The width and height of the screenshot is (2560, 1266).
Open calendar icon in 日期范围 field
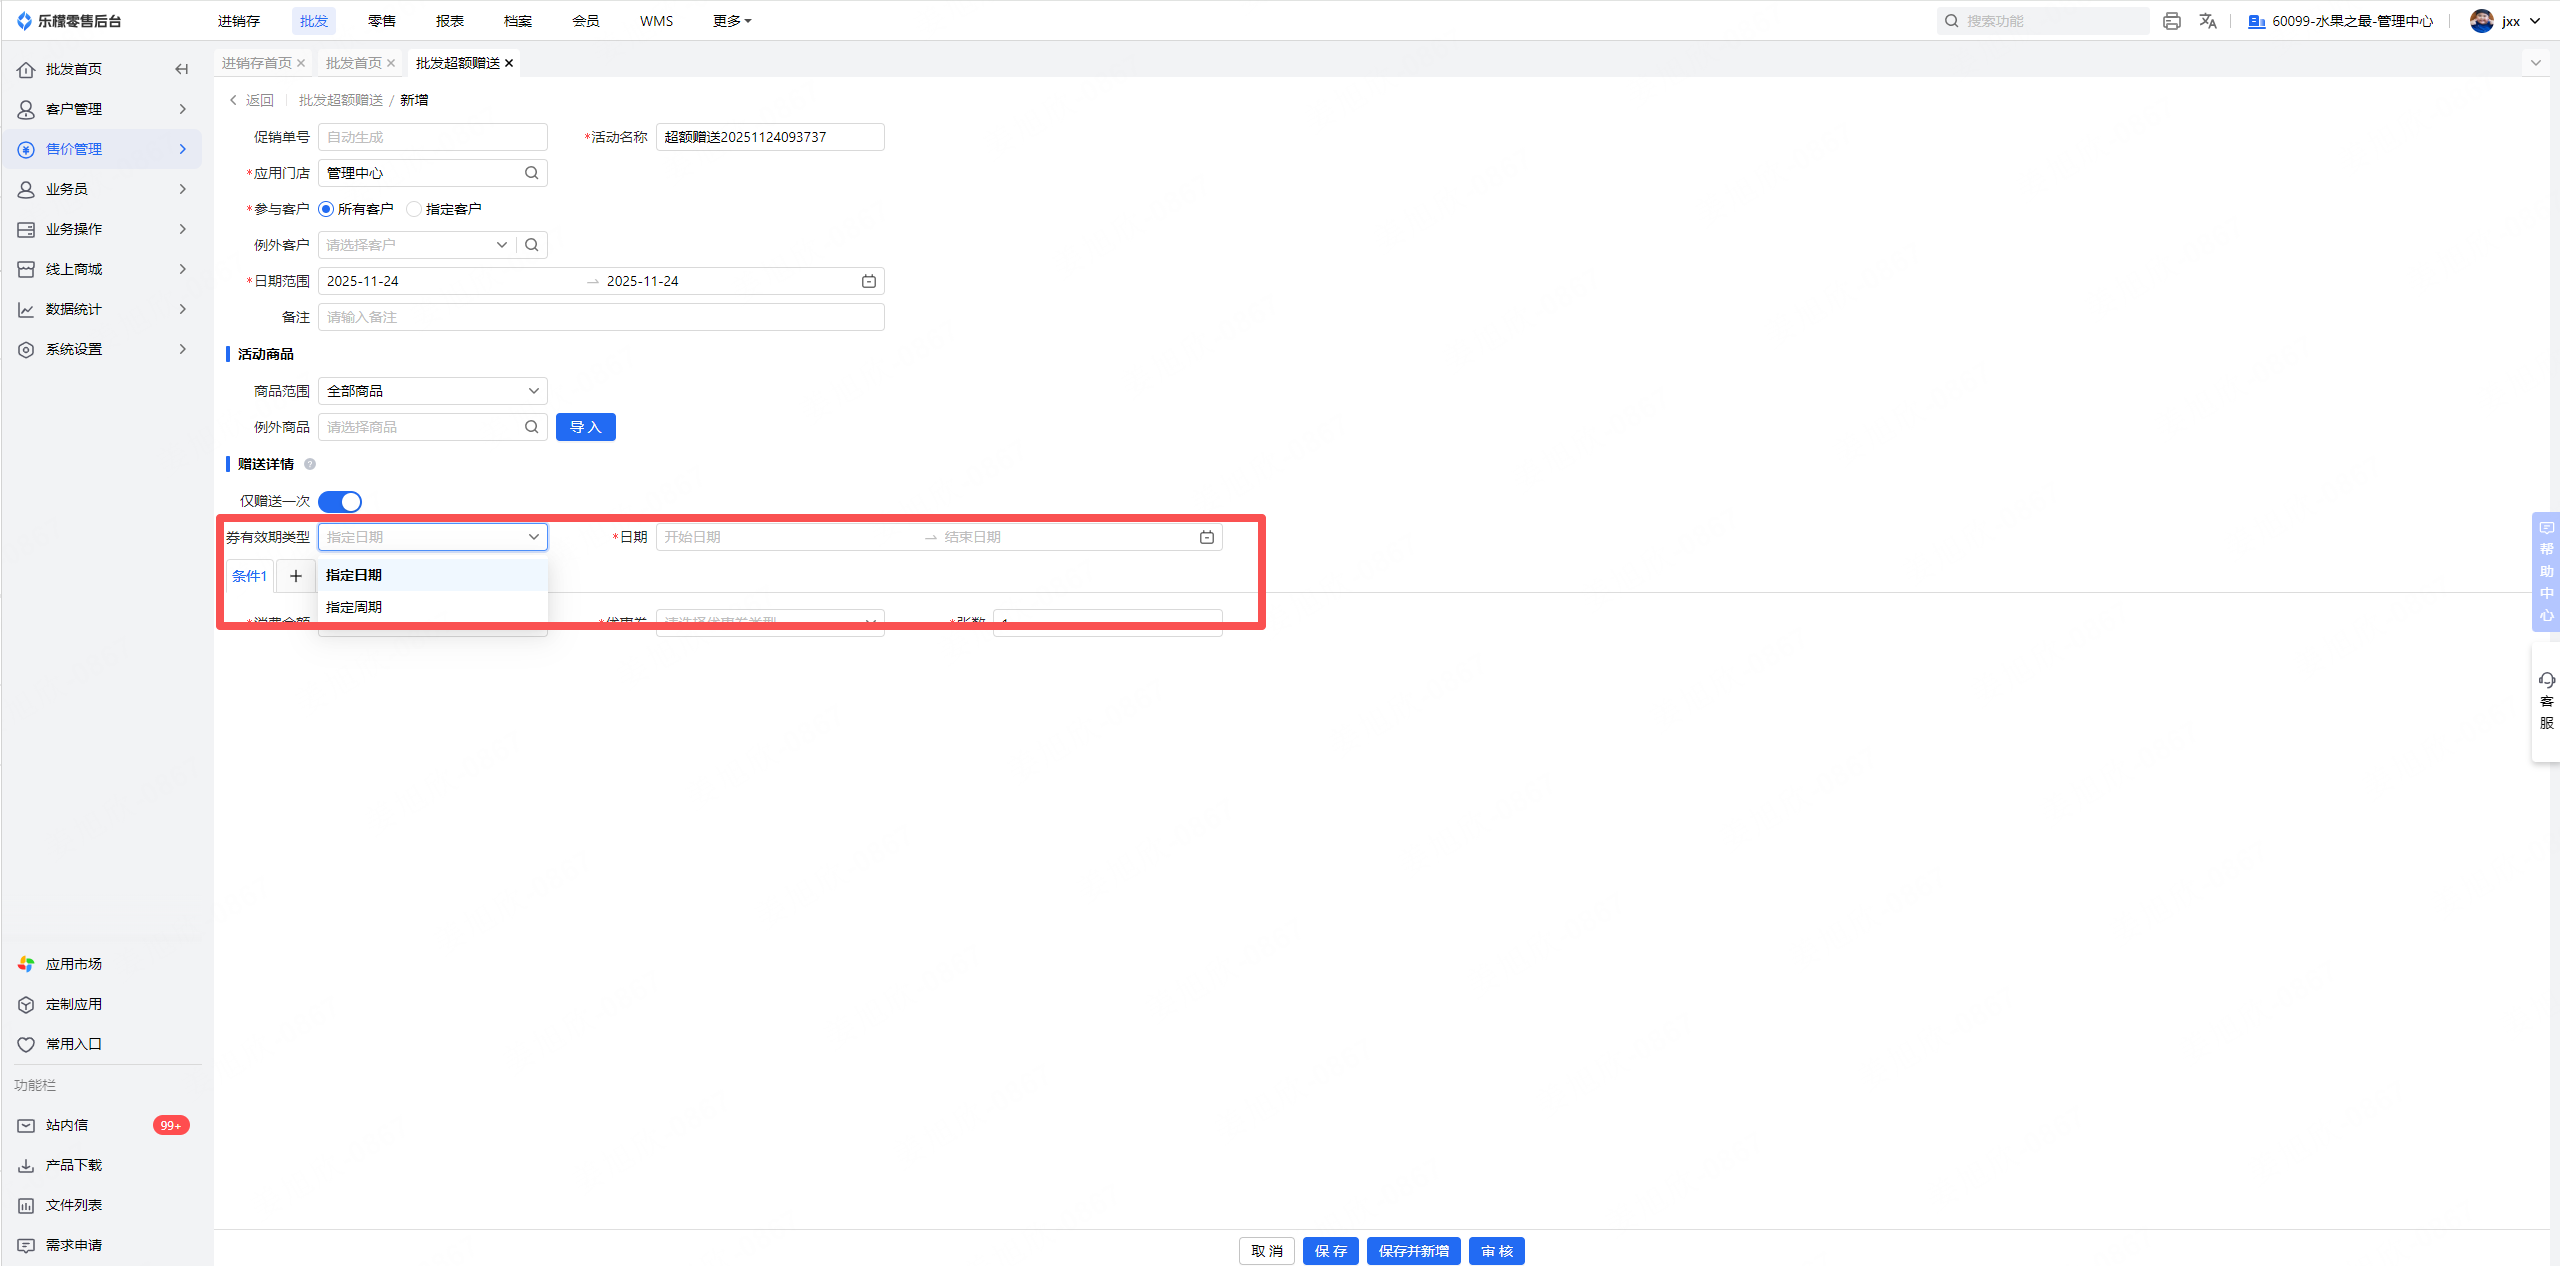(x=869, y=281)
